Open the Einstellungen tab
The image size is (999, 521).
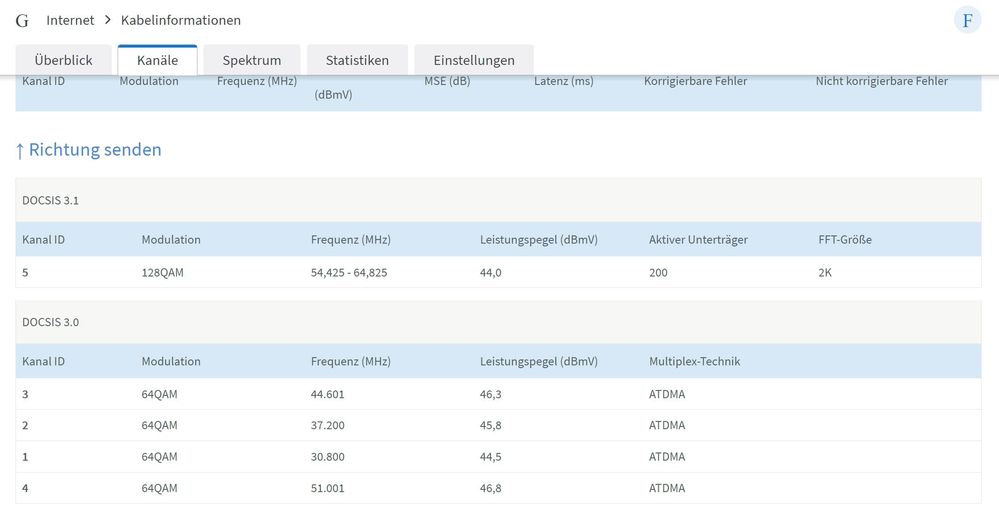pyautogui.click(x=474, y=60)
